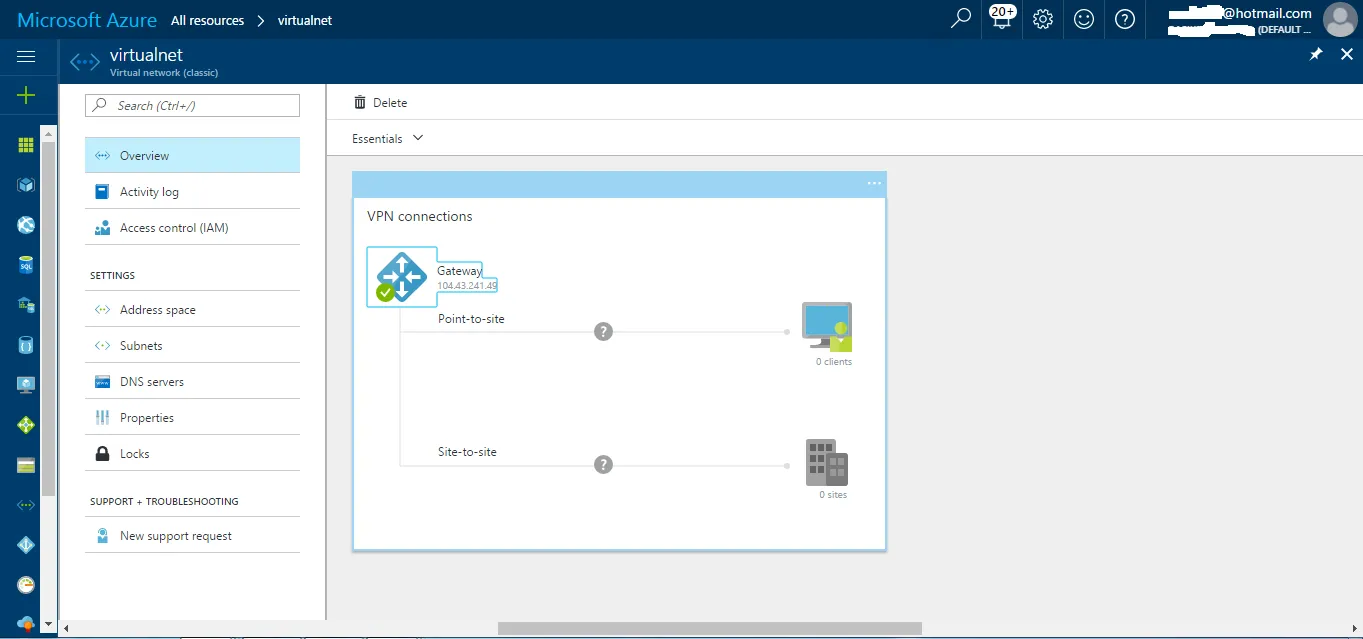This screenshot has width=1363, height=639.
Task: Close the virtualnet blade
Action: coord(1346,54)
